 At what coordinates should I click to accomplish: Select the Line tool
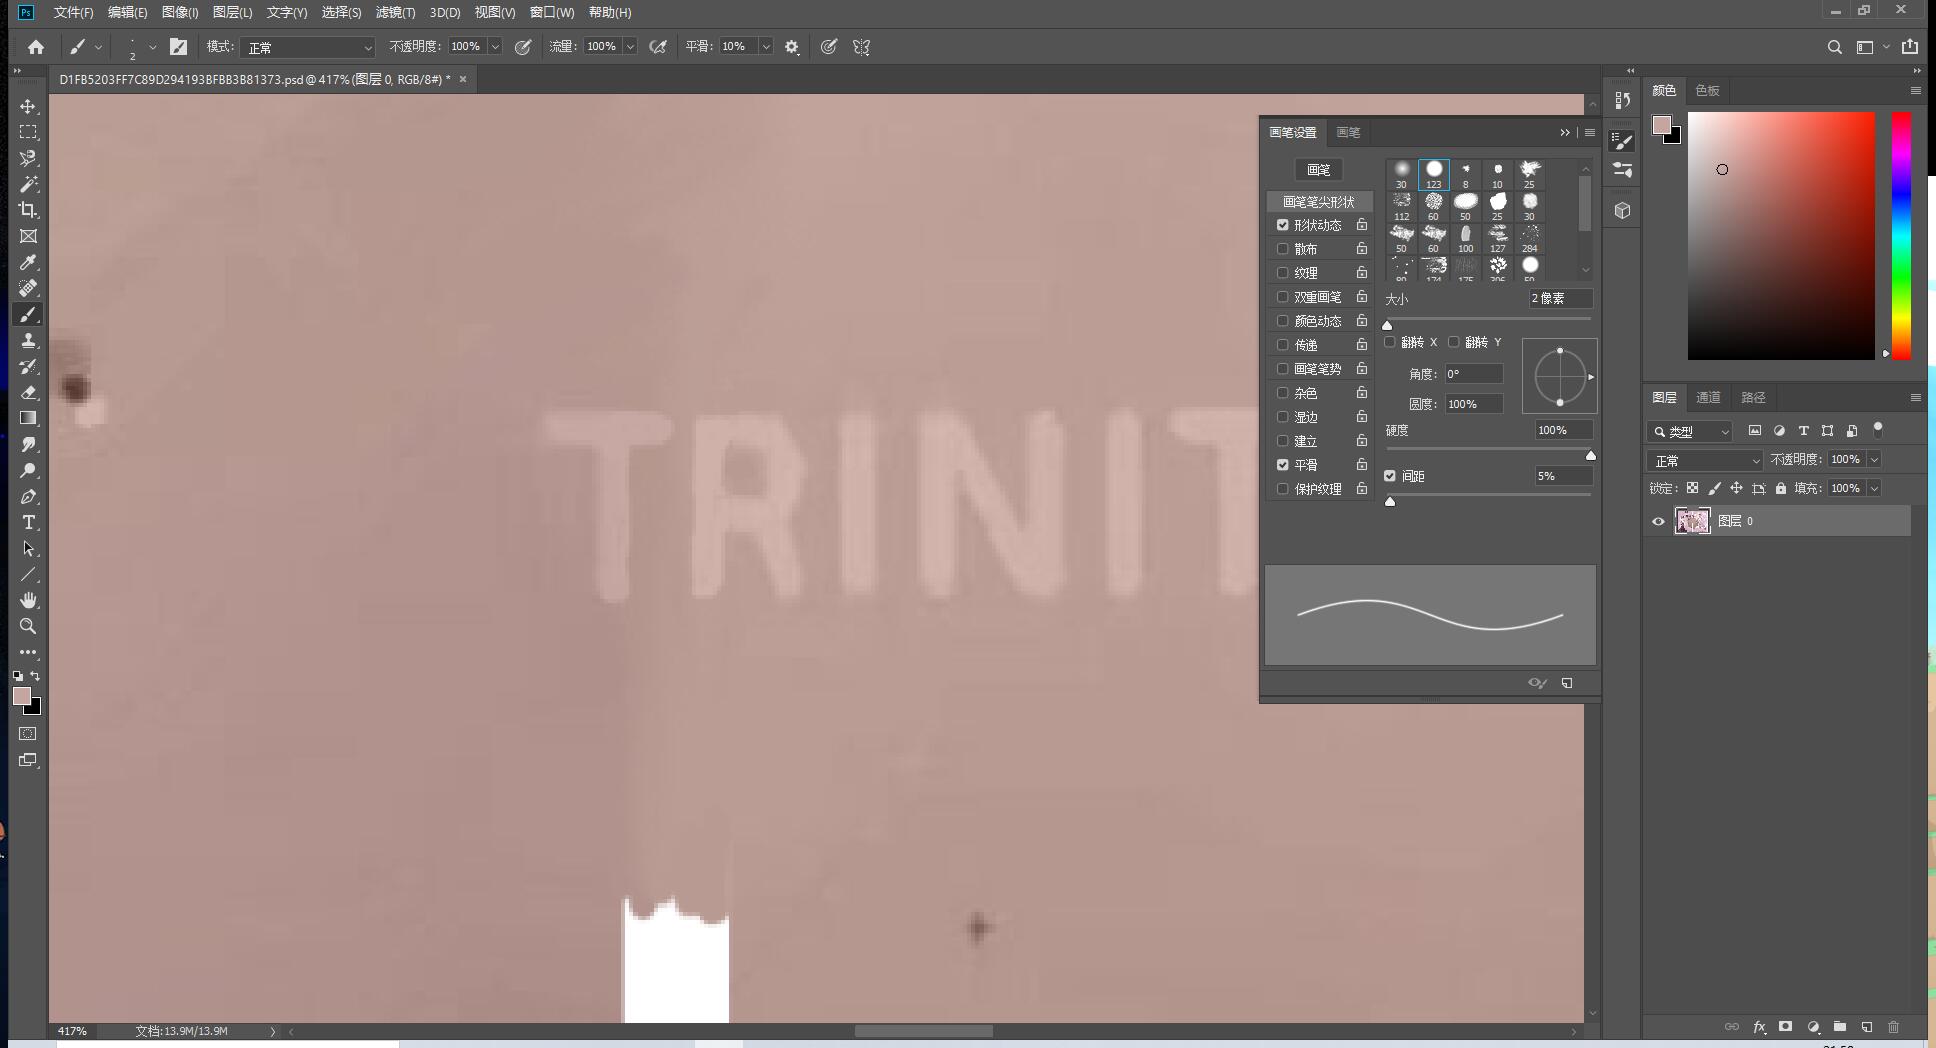pyautogui.click(x=28, y=574)
